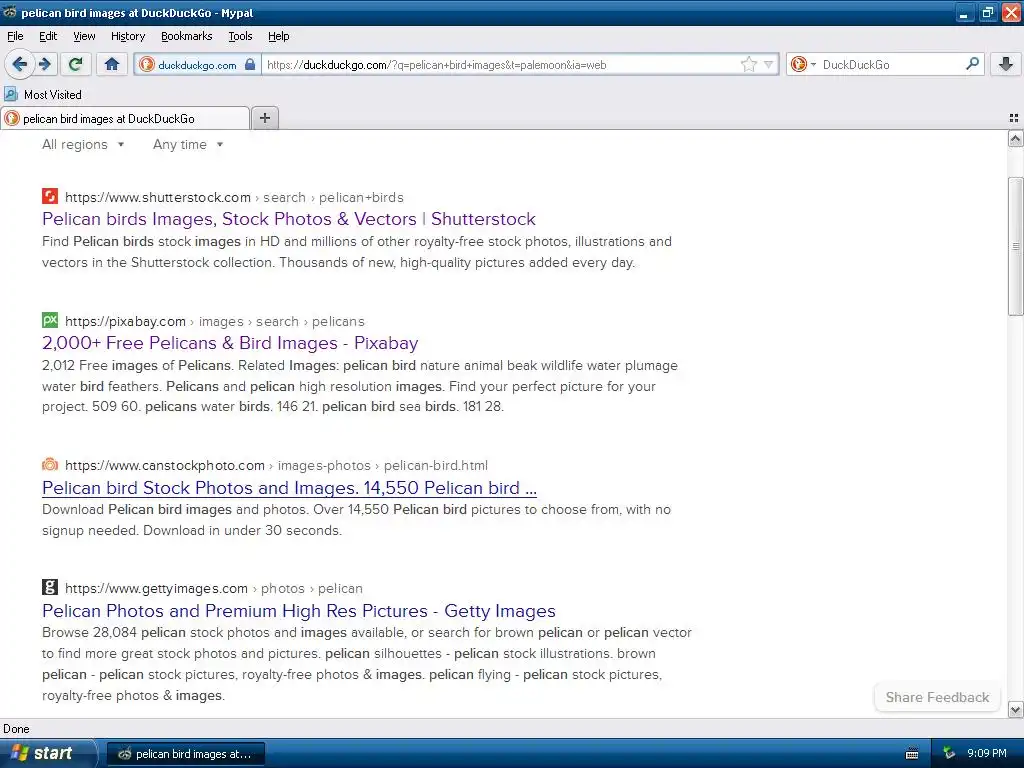Open the View menu
Image resolution: width=1024 pixels, height=768 pixels.
pyautogui.click(x=84, y=36)
